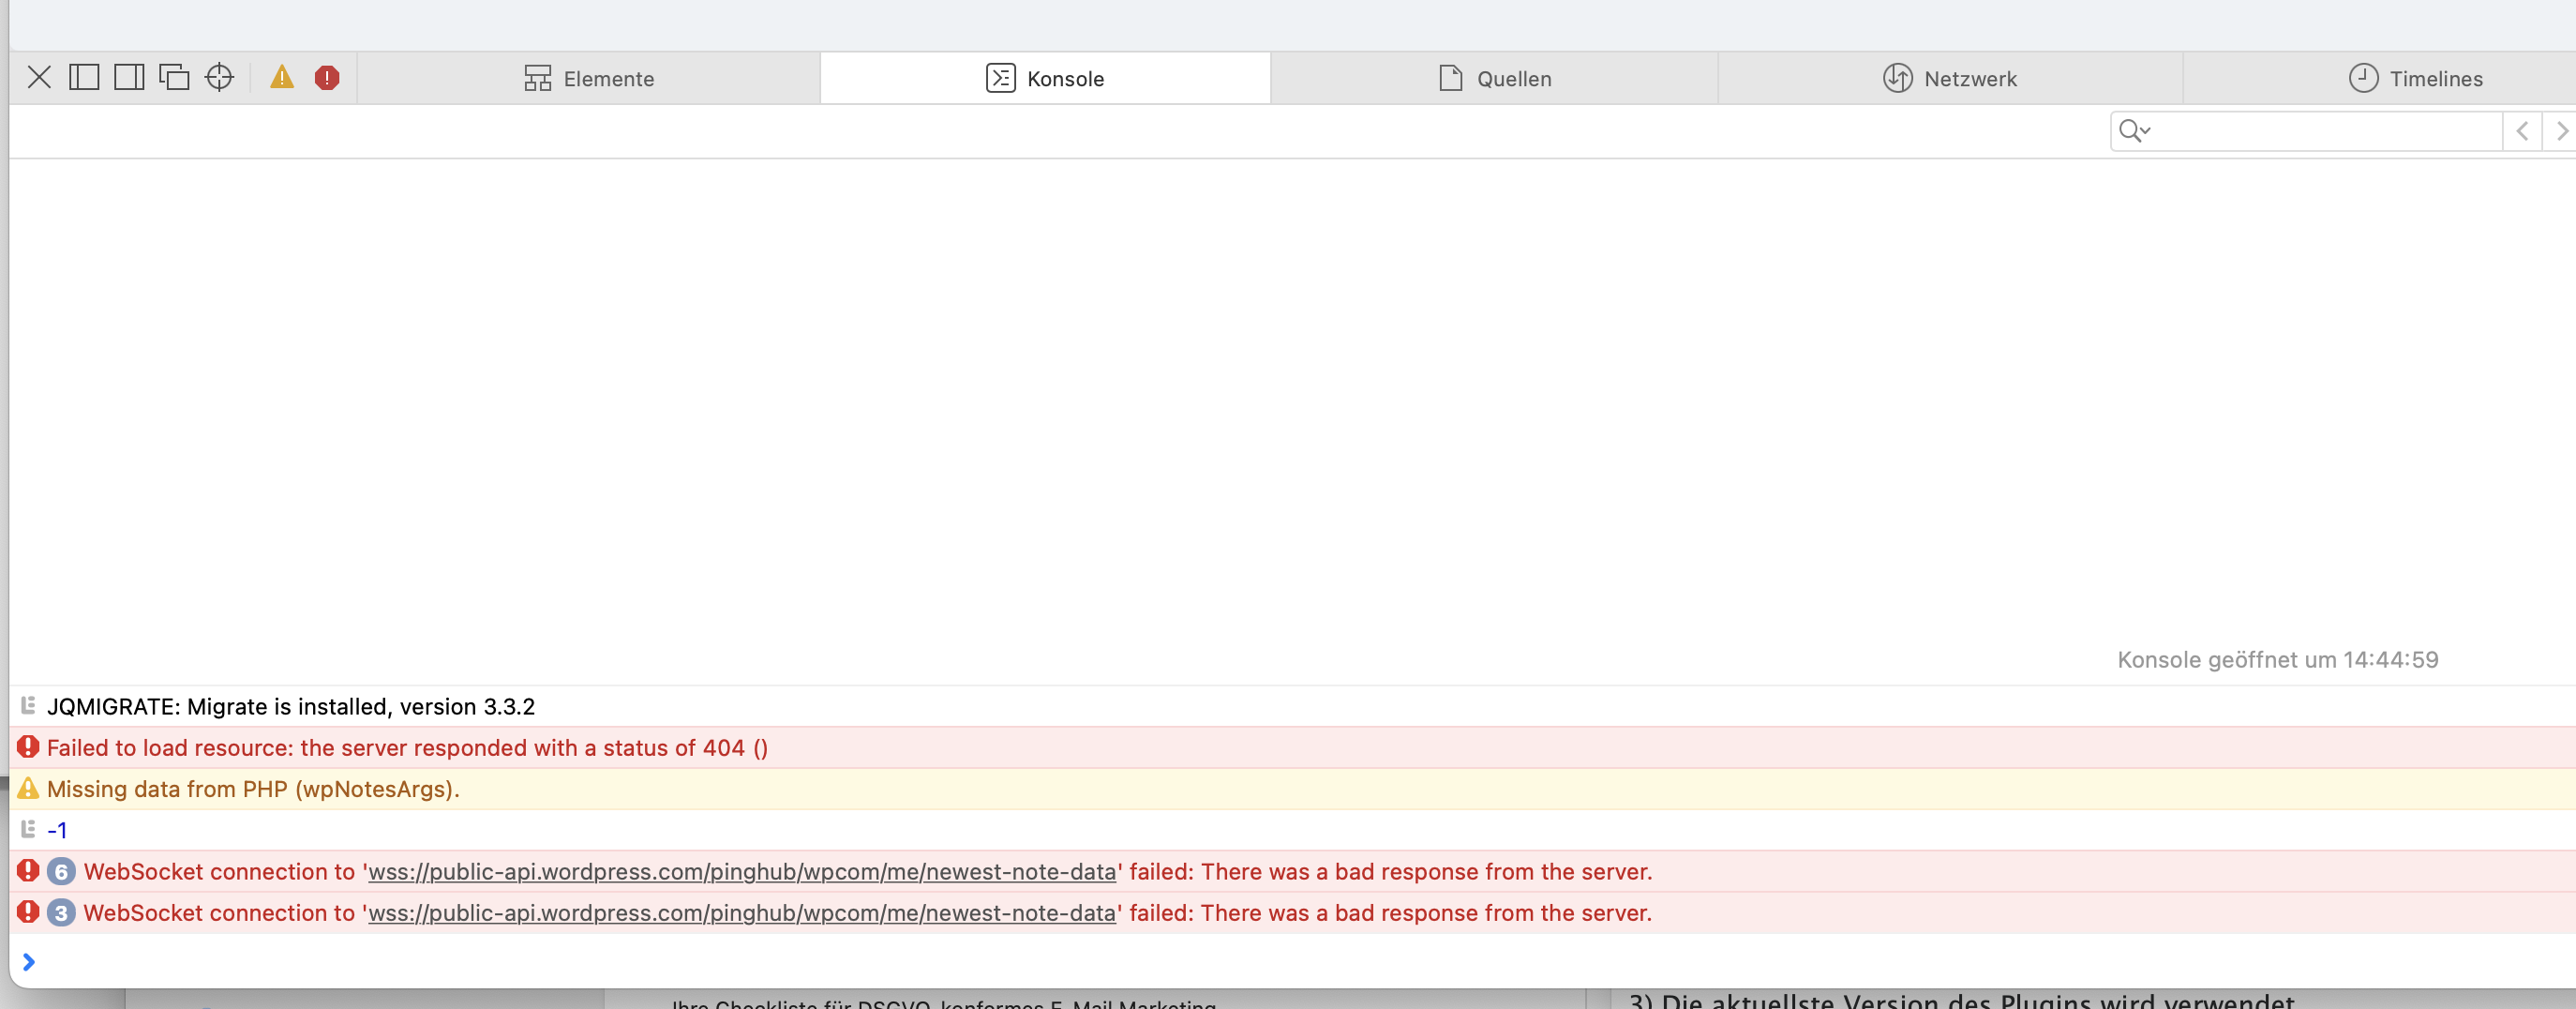The width and height of the screenshot is (2576, 1009).
Task: Go to previous search result arrow
Action: point(2522,131)
